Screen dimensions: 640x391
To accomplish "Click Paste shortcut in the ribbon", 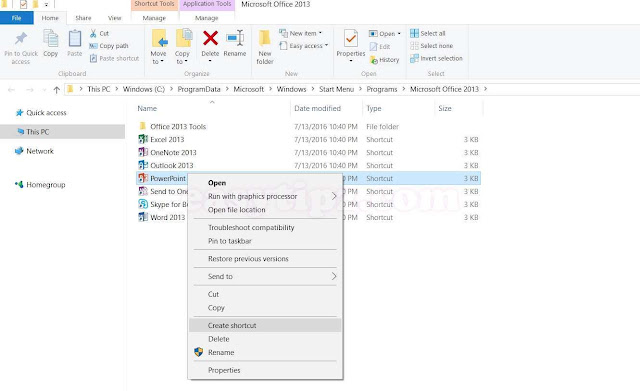I will [x=114, y=58].
